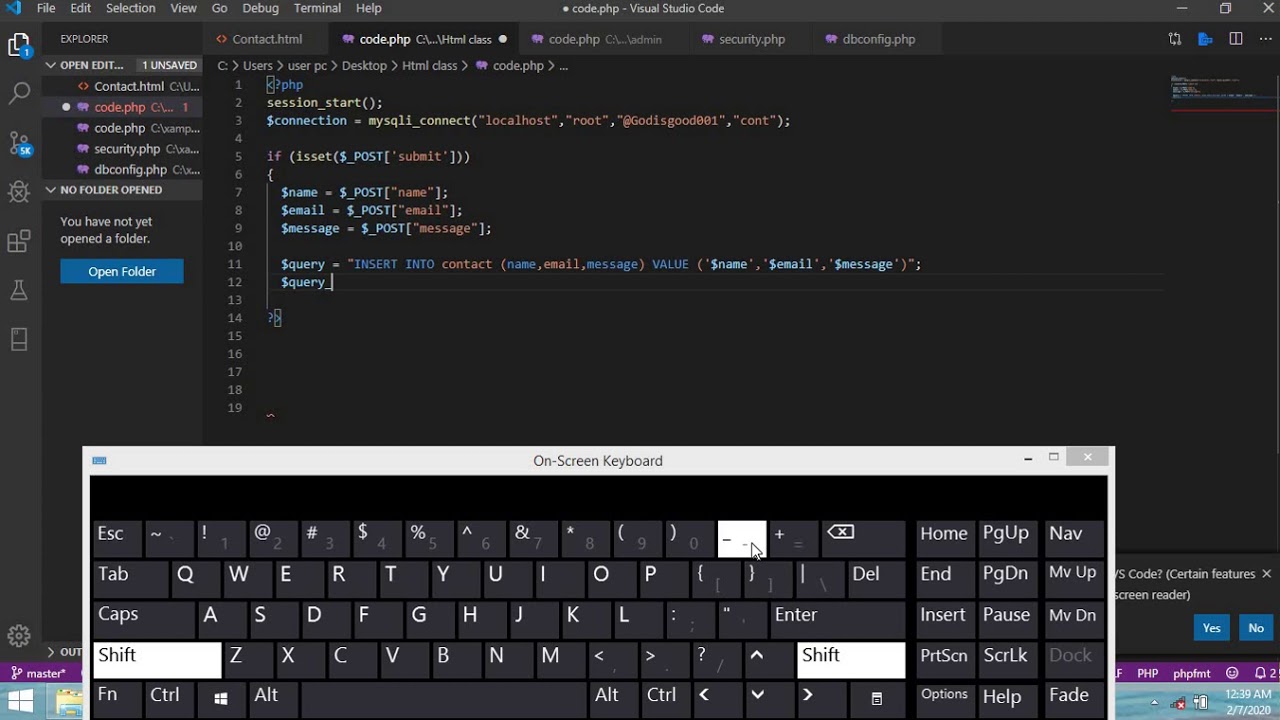Click the Options key on keyboard
Viewport: 1280px width, 720px height.
(945, 698)
